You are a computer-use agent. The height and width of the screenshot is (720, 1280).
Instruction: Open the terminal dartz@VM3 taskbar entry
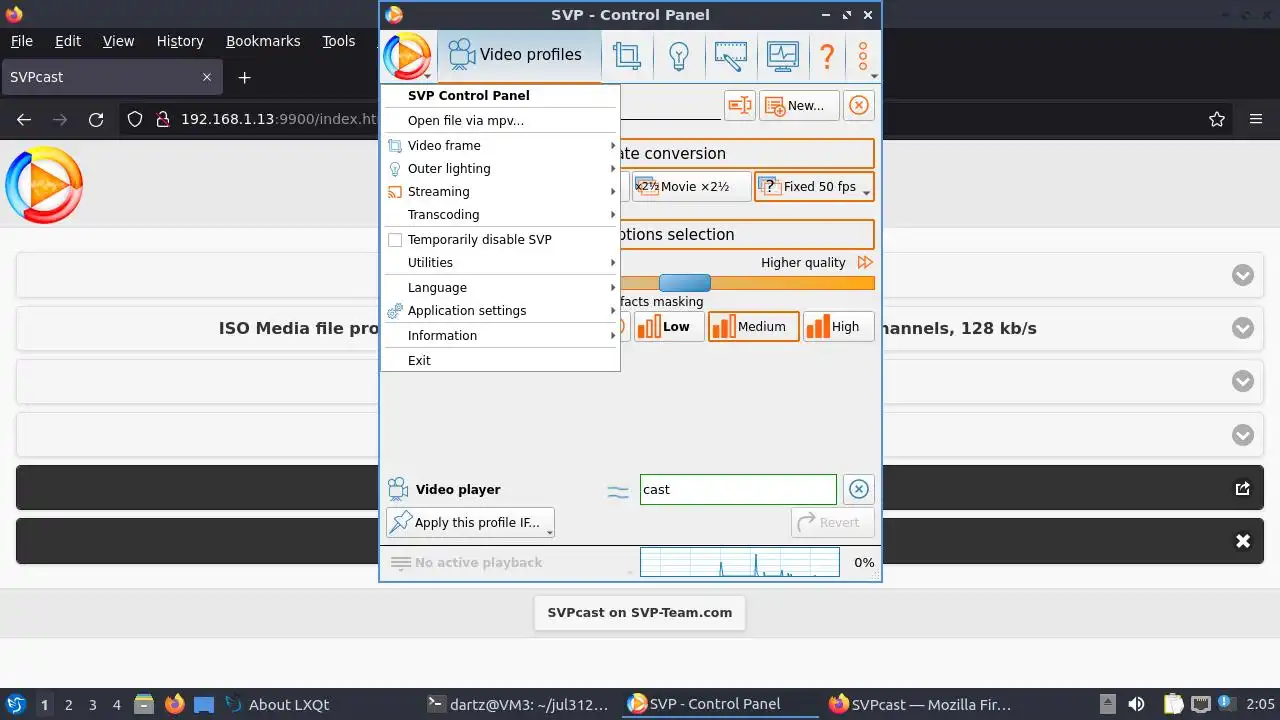[x=518, y=704]
